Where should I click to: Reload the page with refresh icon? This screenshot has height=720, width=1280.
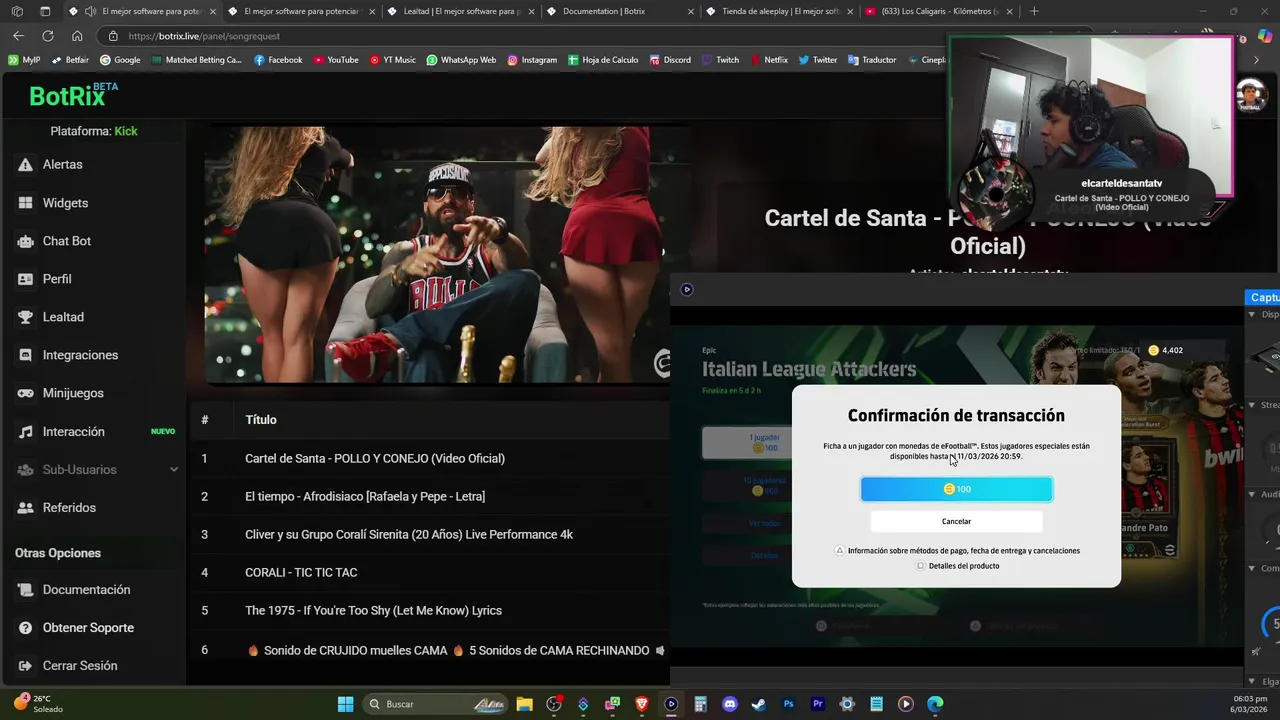tap(47, 36)
